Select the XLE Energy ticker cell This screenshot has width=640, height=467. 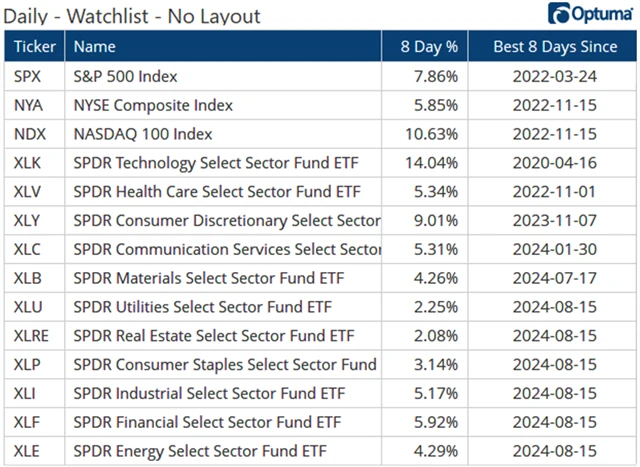(29, 452)
